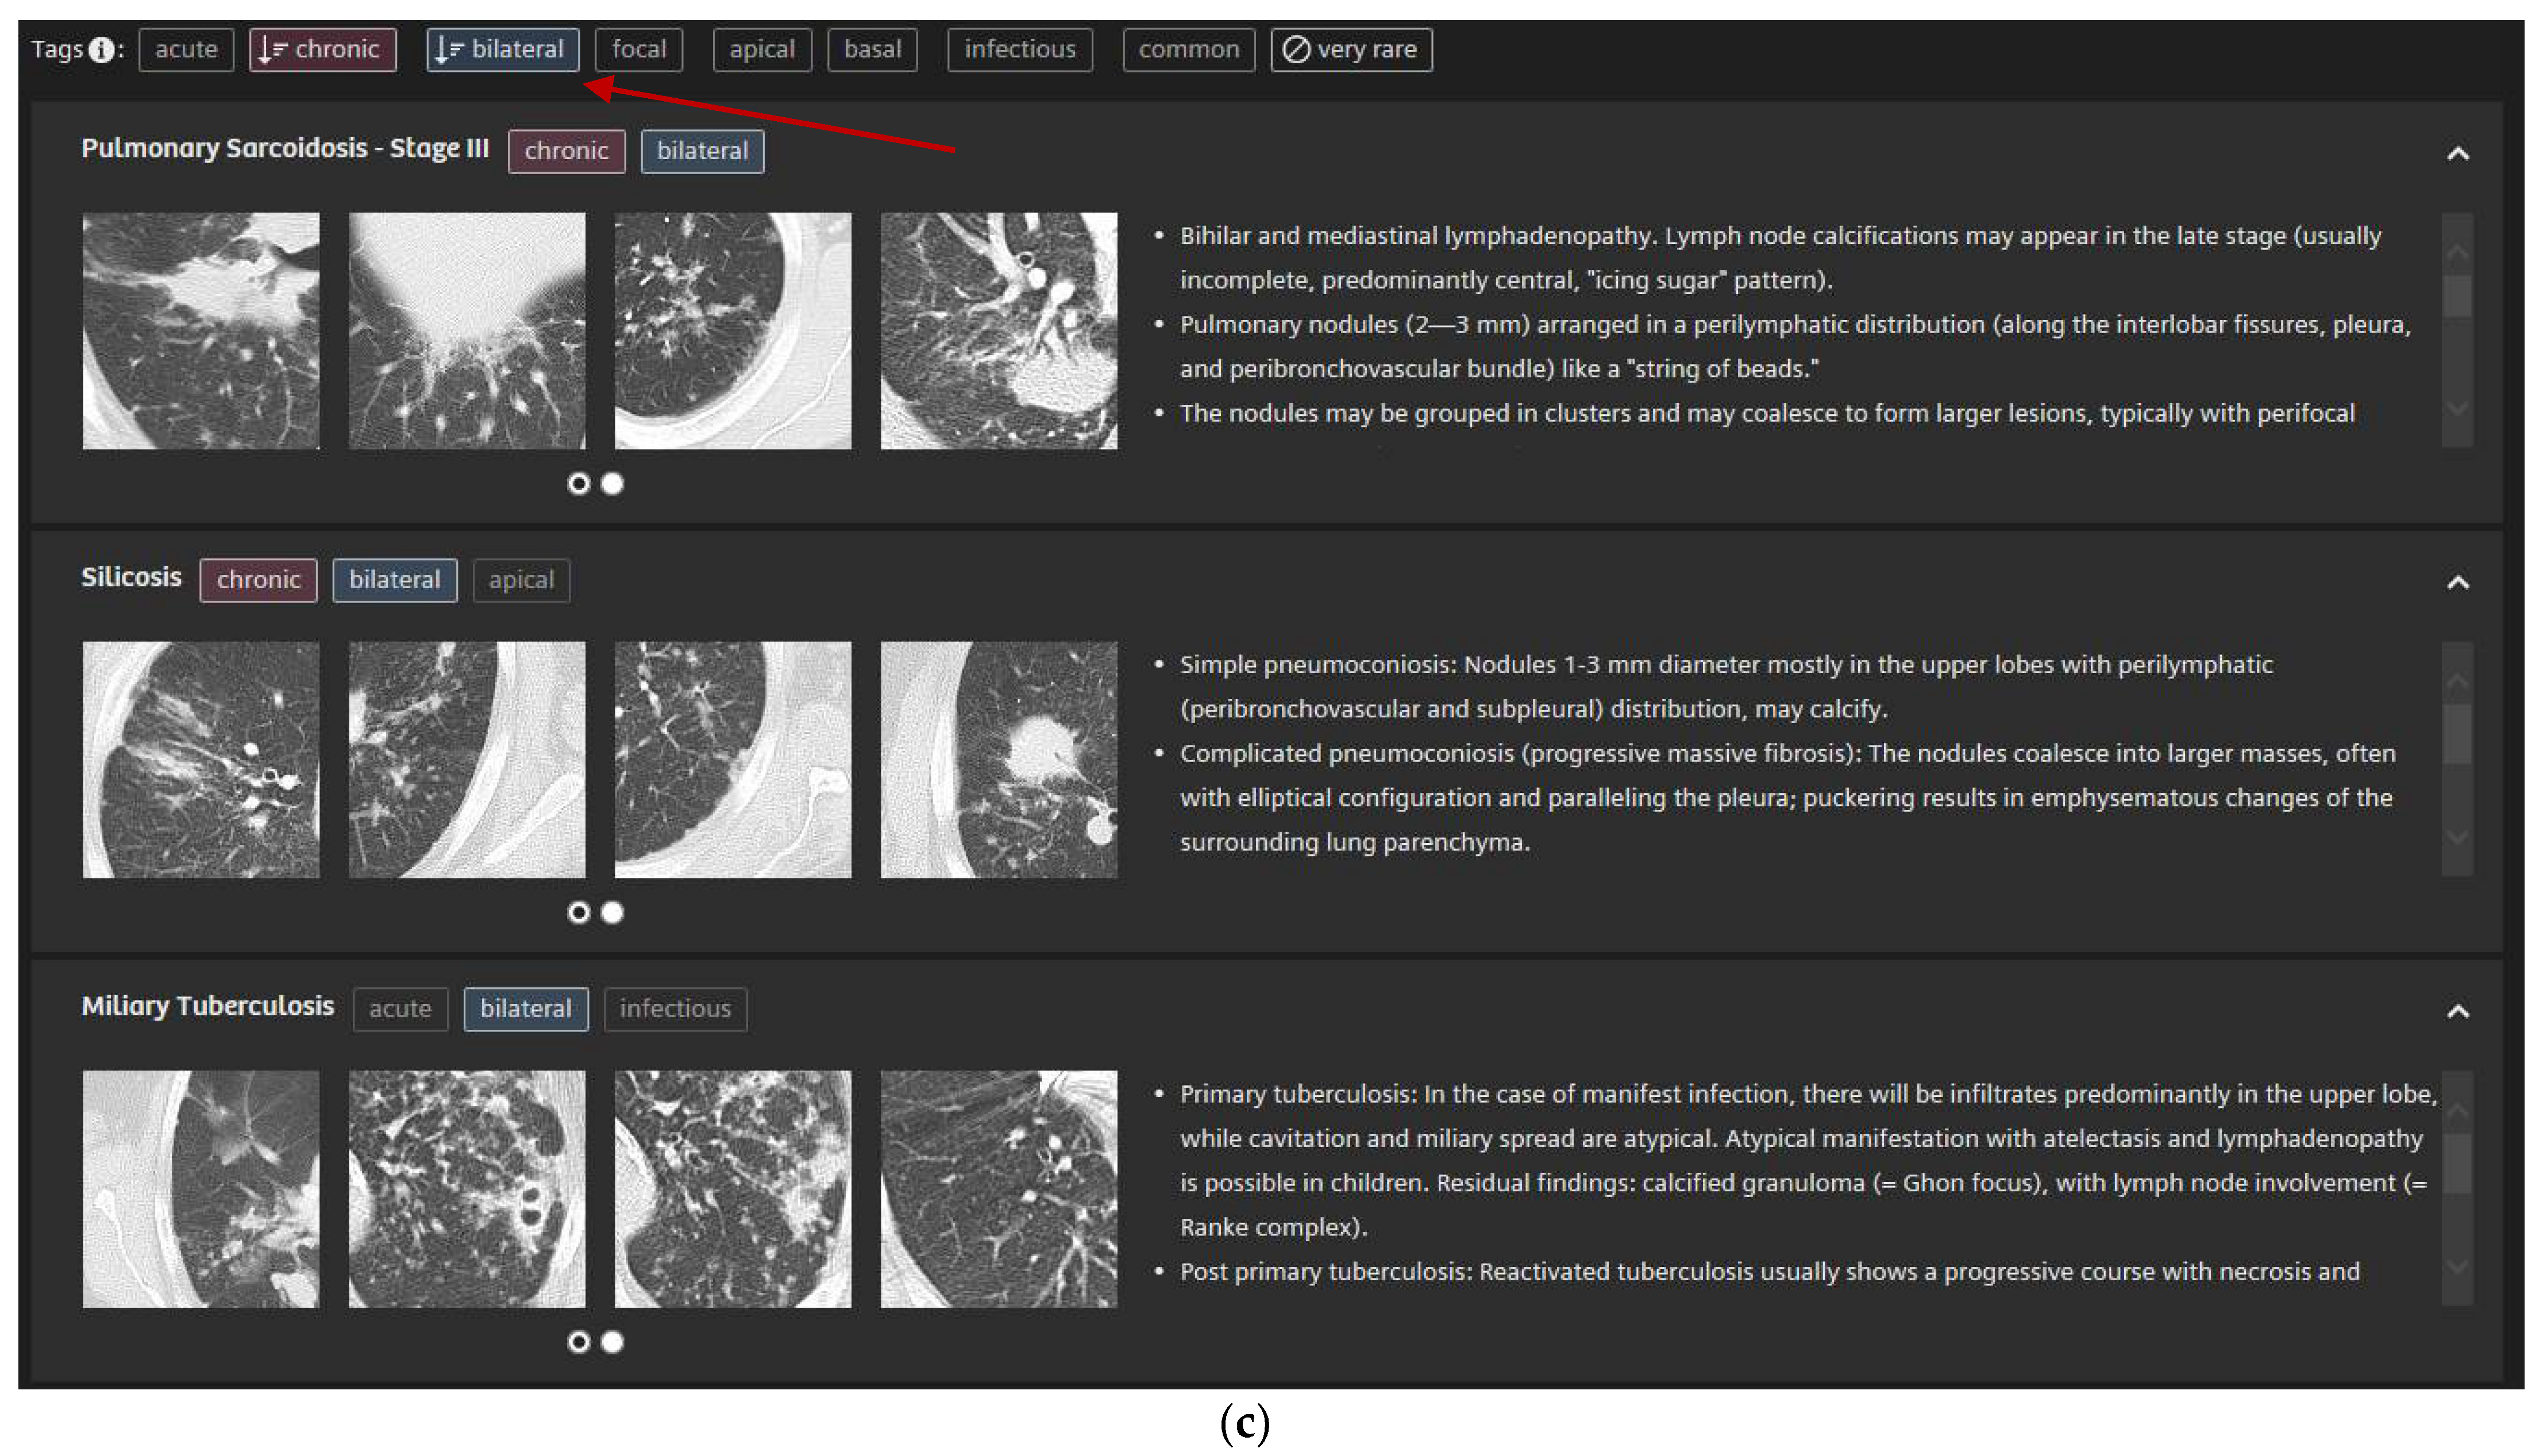Open second CT thumbnail of Silicosis
Viewport: 2547px width, 1456px height.
click(x=467, y=760)
